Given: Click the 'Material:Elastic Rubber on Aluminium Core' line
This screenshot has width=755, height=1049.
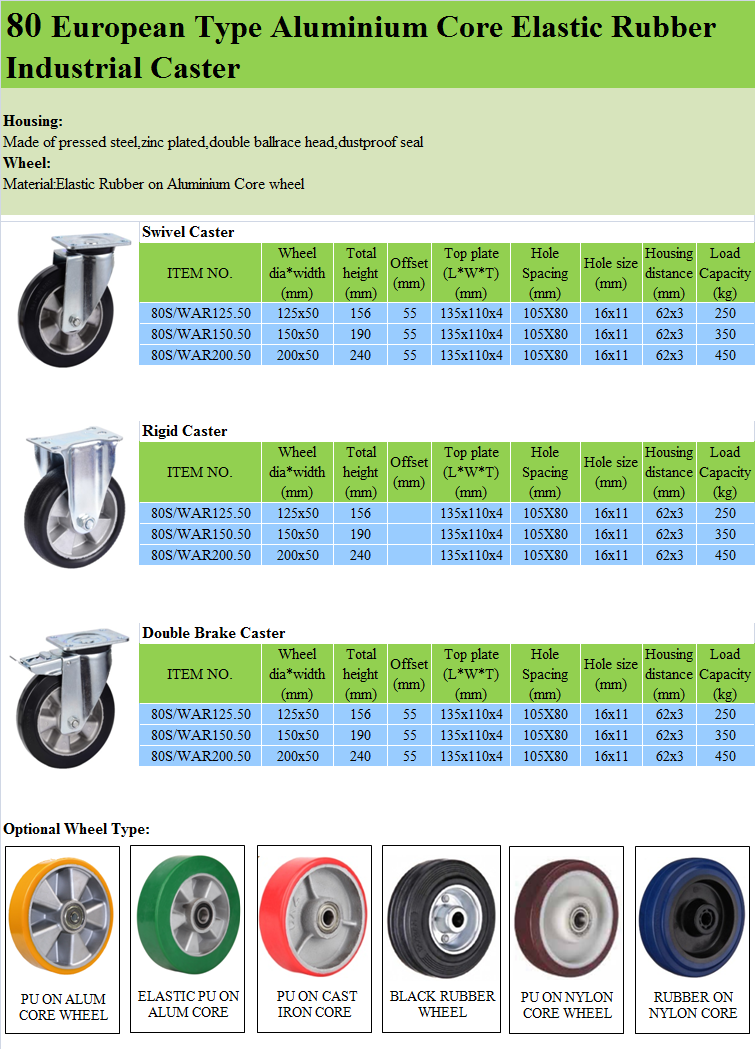Looking at the screenshot, I should [x=153, y=184].
